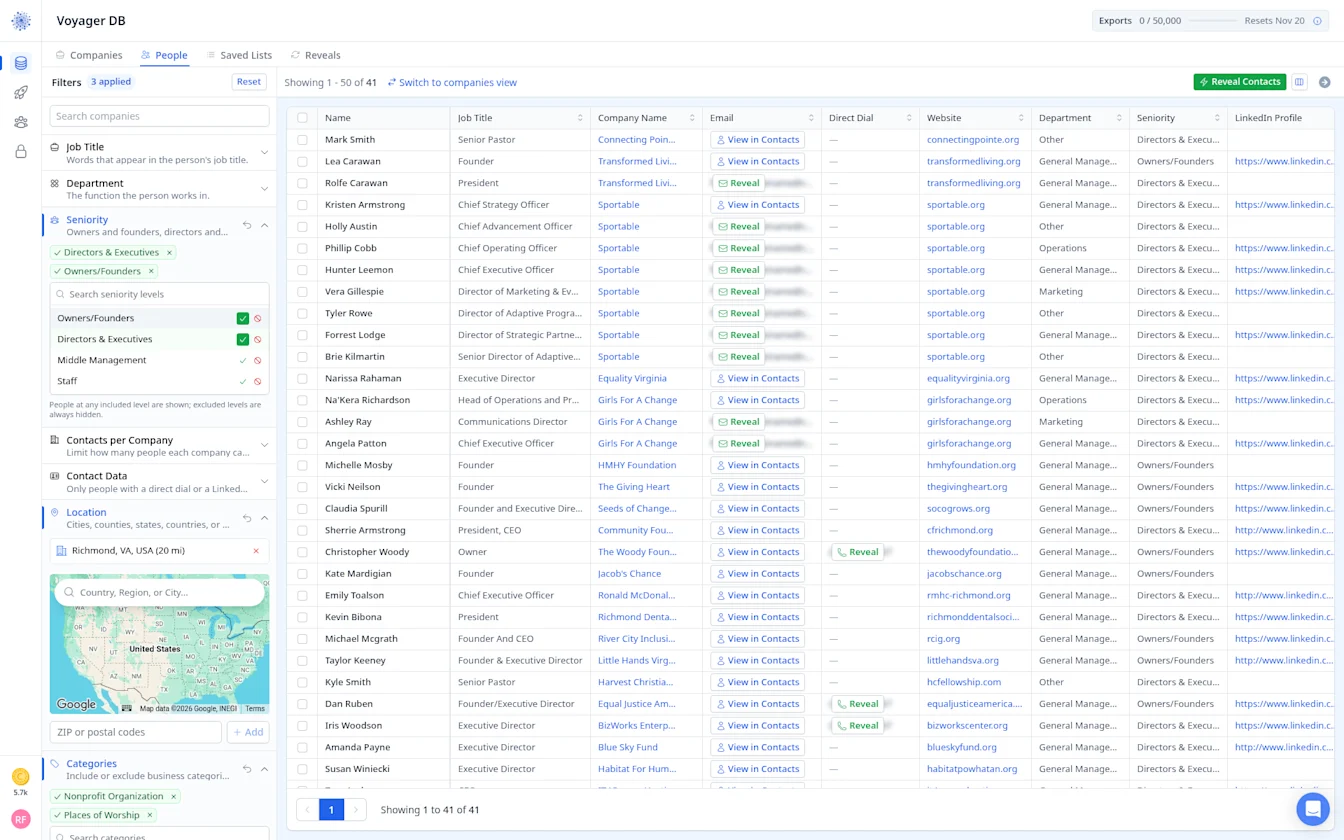Screen dimensions: 1344x840
Task: Click the RF user avatar
Action: [21, 819]
